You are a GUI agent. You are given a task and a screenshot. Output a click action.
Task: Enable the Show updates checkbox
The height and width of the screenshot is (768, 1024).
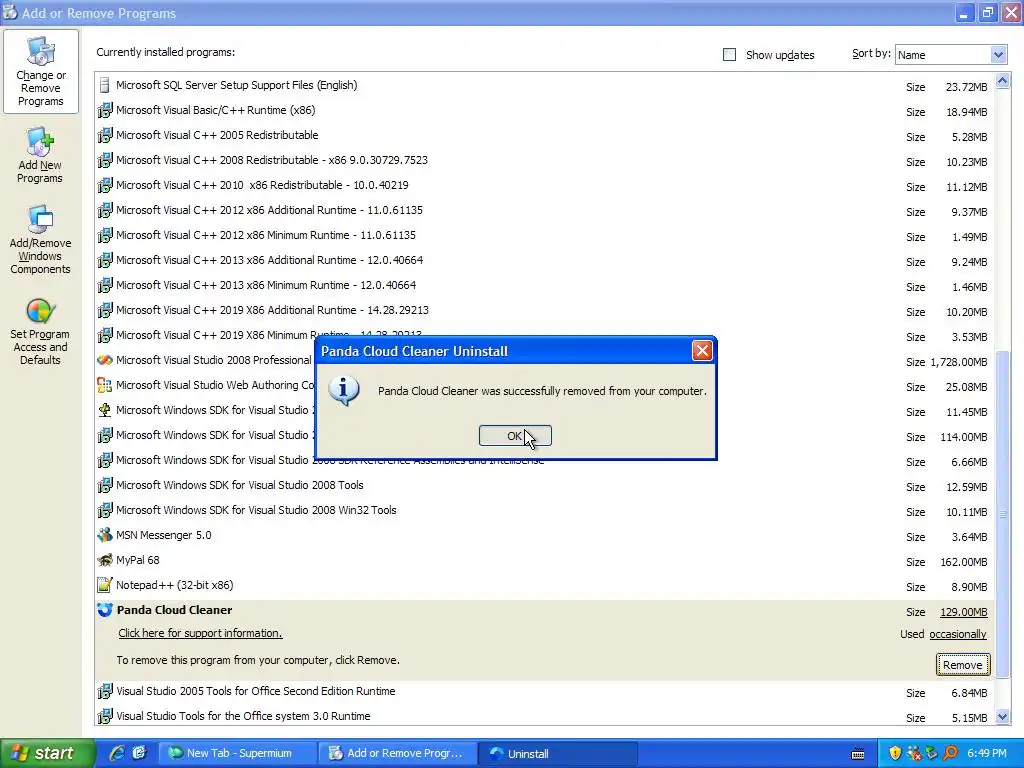pyautogui.click(x=729, y=55)
